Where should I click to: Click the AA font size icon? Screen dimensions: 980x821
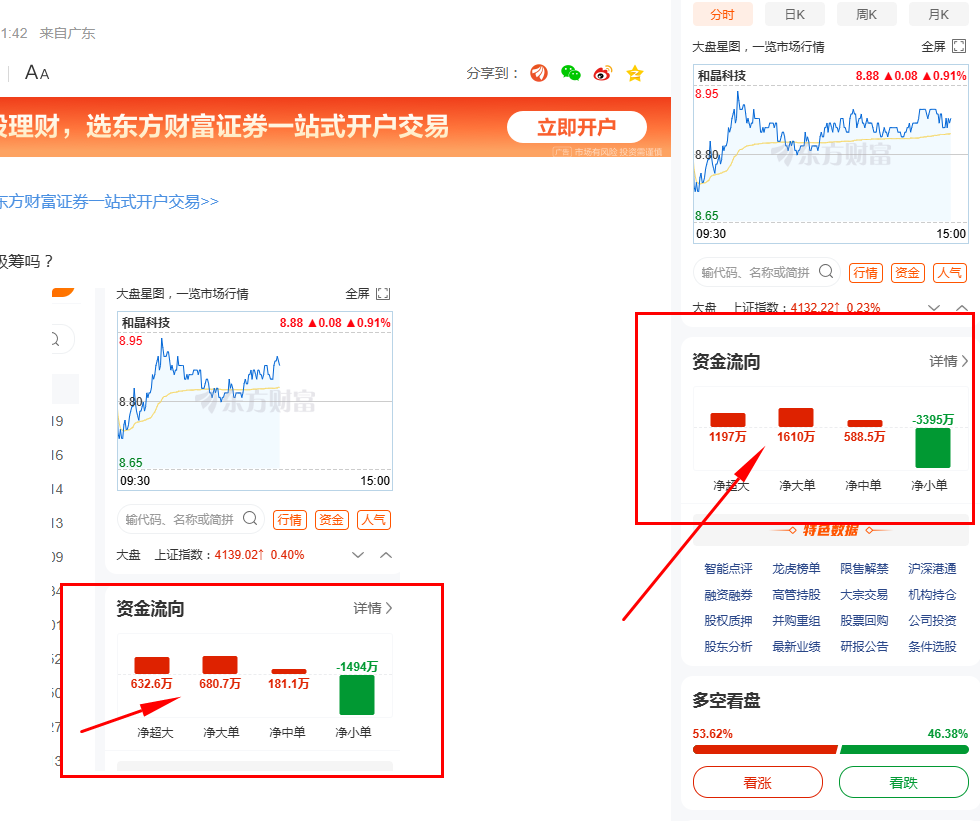[x=37, y=73]
